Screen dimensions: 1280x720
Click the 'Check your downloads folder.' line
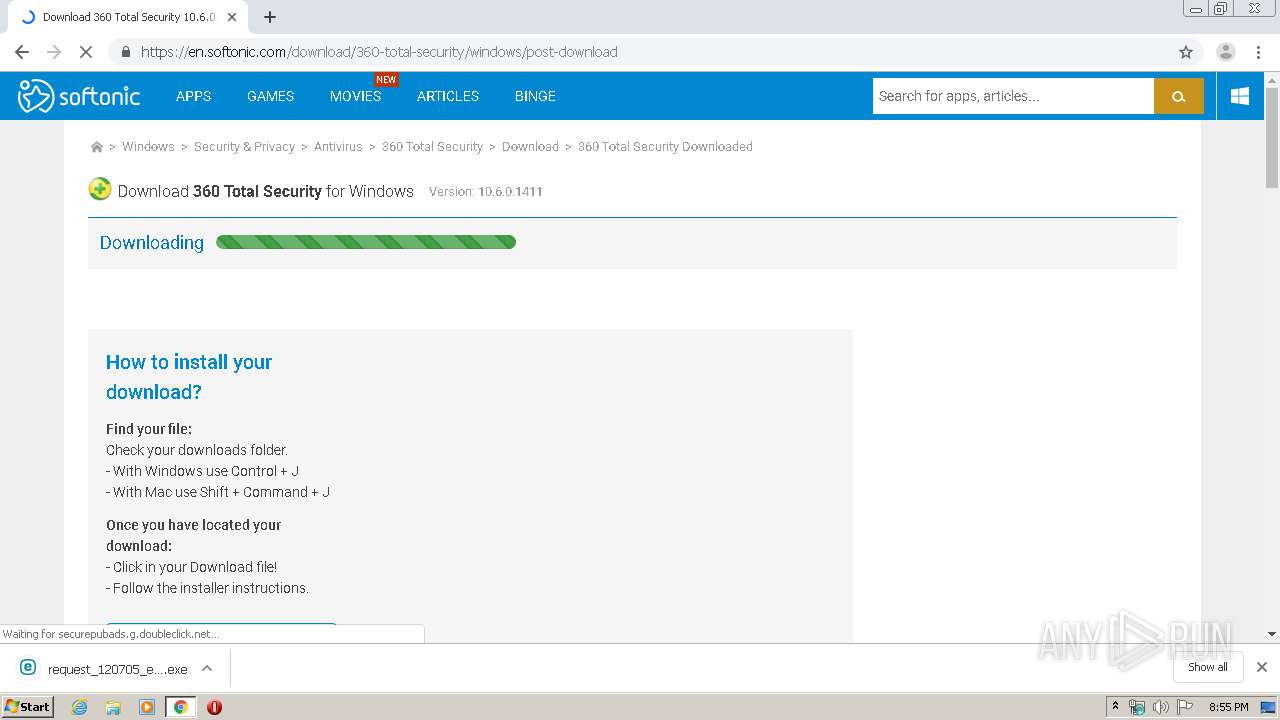[197, 450]
